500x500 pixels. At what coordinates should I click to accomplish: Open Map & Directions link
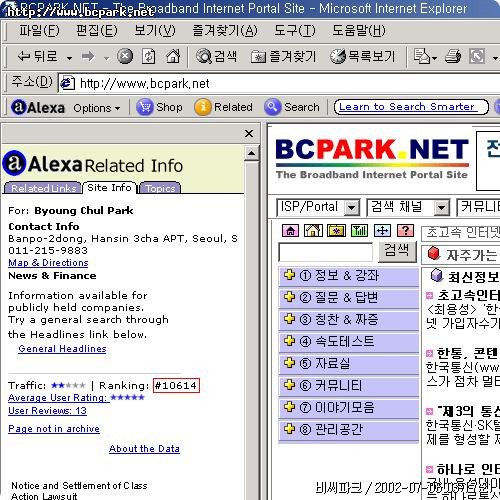coord(48,263)
